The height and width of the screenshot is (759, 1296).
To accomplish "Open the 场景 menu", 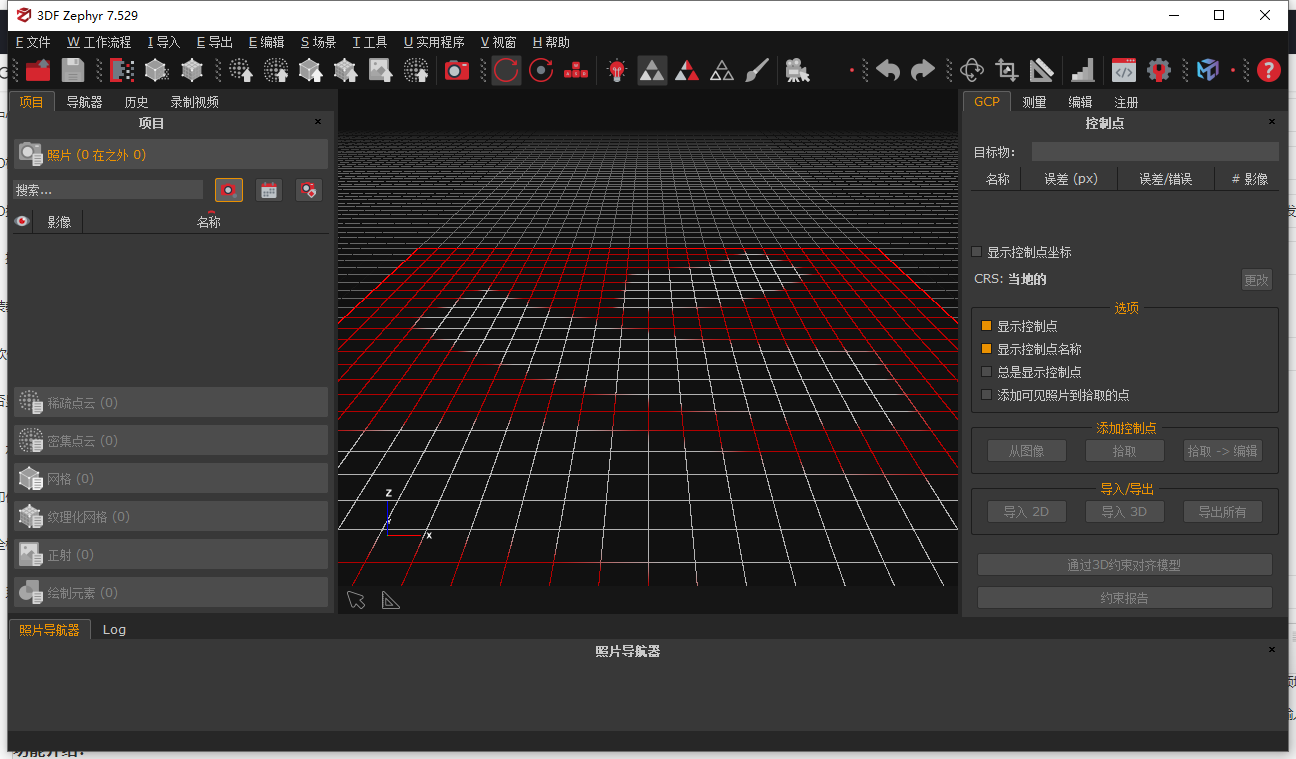I will pyautogui.click(x=319, y=42).
